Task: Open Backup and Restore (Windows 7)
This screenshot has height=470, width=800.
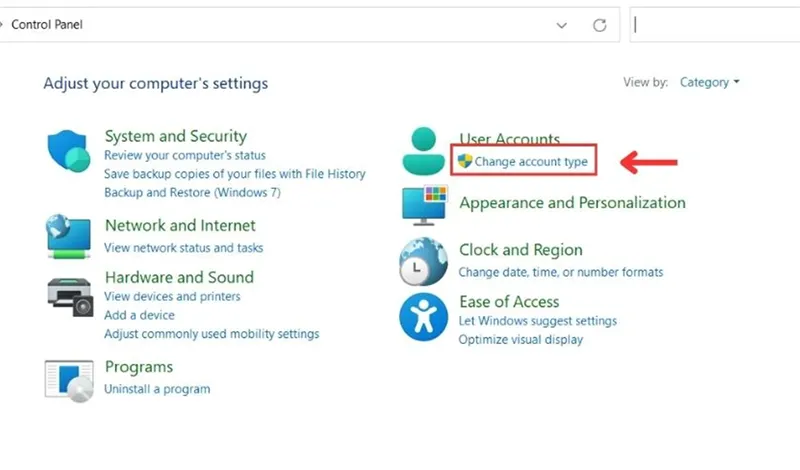Action: pyautogui.click(x=192, y=192)
